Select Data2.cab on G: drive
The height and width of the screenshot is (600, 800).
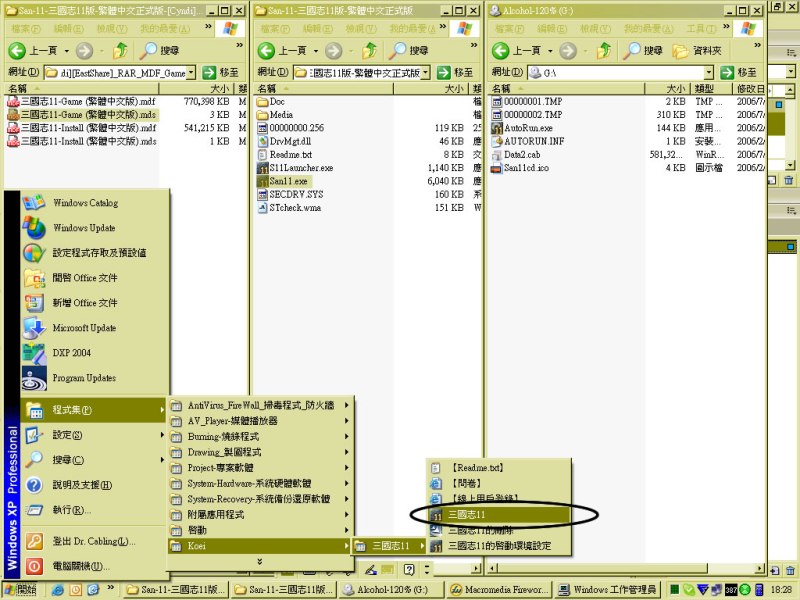click(516, 155)
